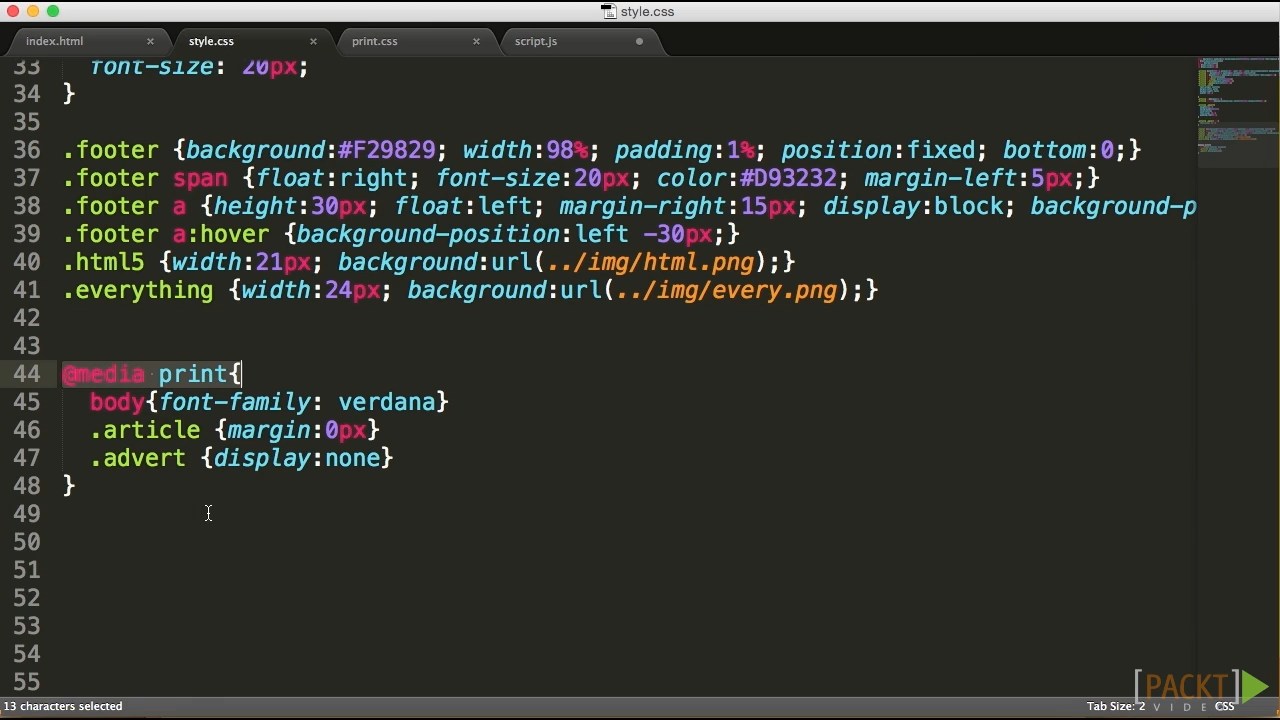Click line number 44 in gutter
This screenshot has height=720, width=1280.
27,374
